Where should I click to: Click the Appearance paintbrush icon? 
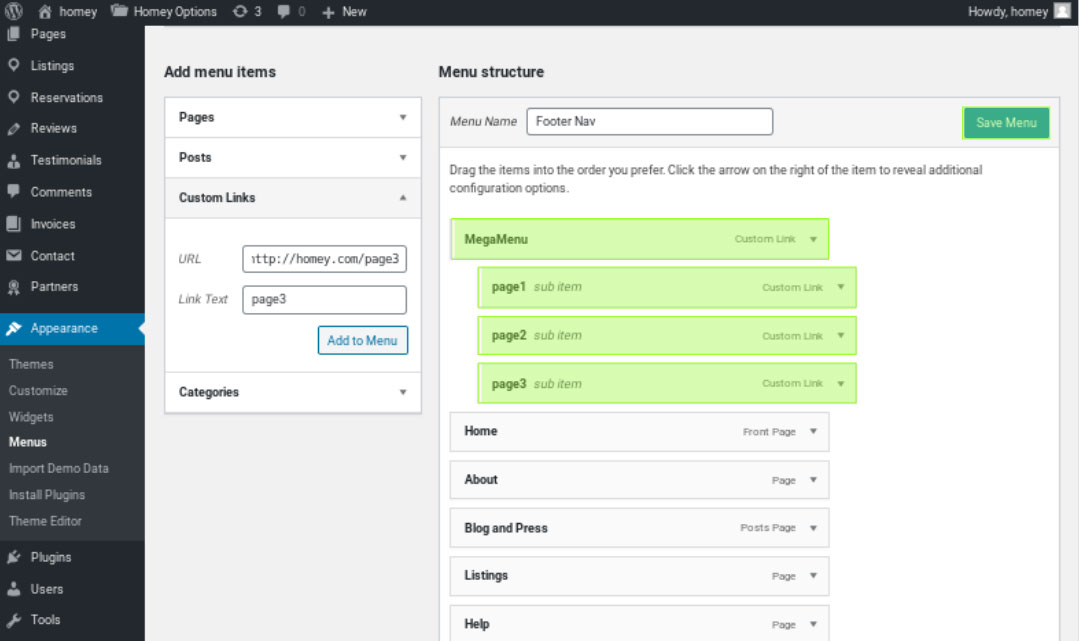(14, 328)
